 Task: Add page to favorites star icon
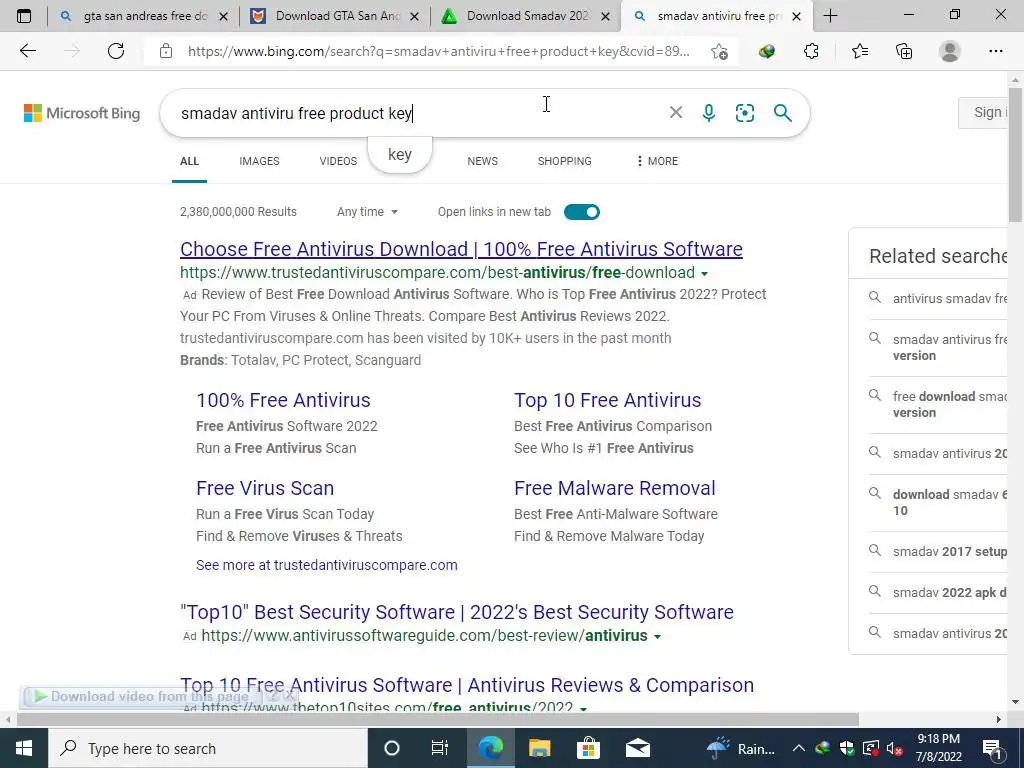[719, 52]
